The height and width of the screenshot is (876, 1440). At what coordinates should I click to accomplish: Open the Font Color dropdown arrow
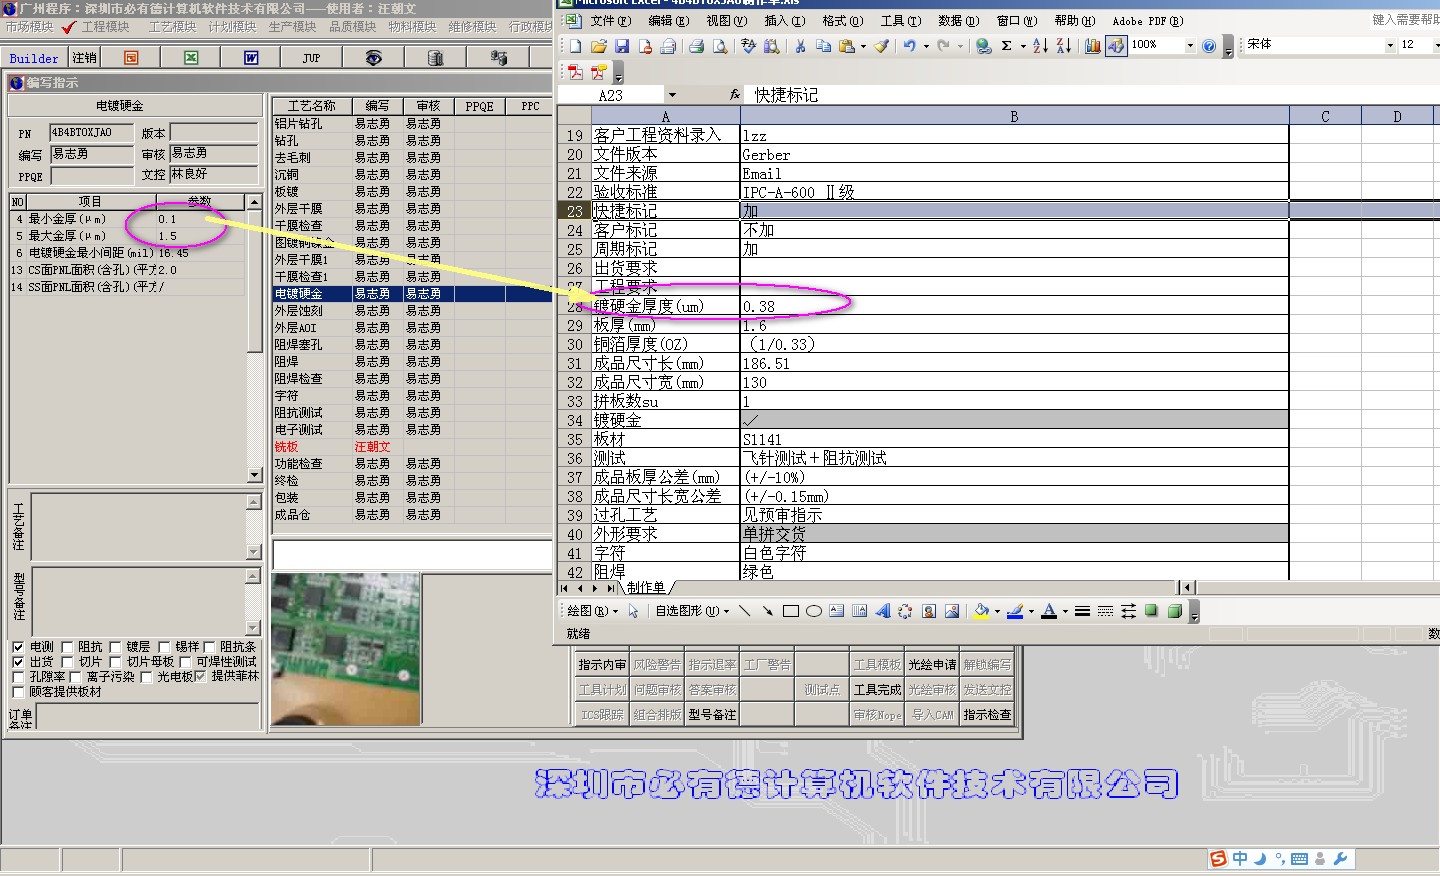[1065, 611]
